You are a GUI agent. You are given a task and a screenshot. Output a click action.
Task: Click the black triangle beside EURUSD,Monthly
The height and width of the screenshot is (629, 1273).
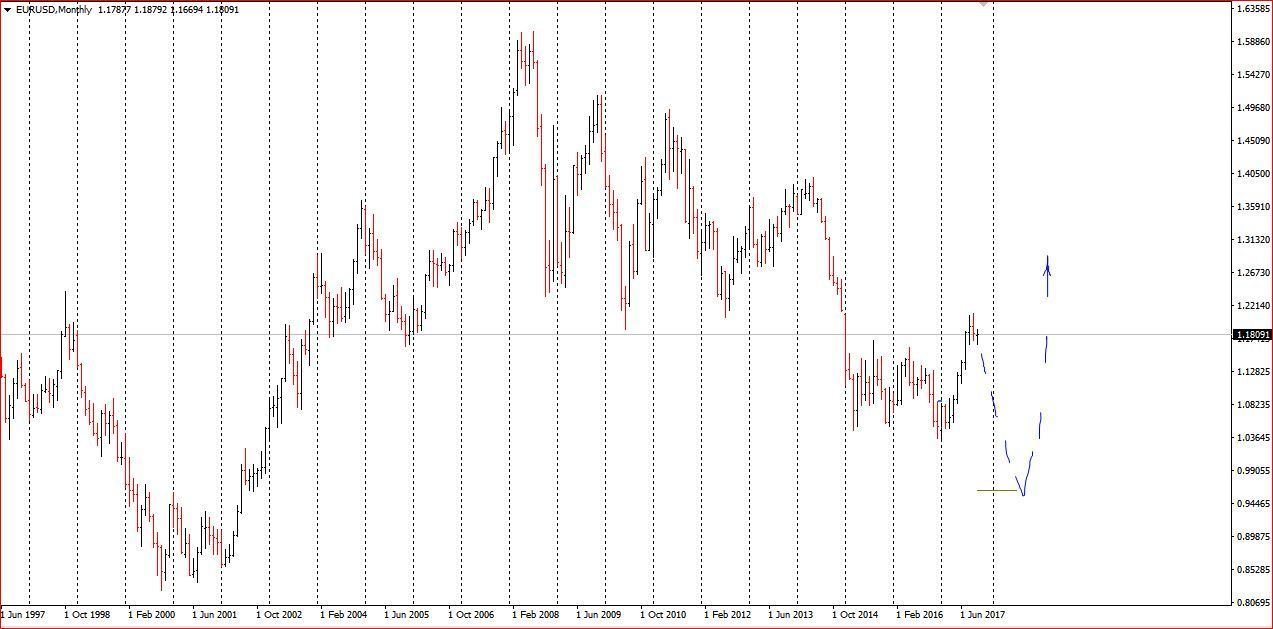7,10
